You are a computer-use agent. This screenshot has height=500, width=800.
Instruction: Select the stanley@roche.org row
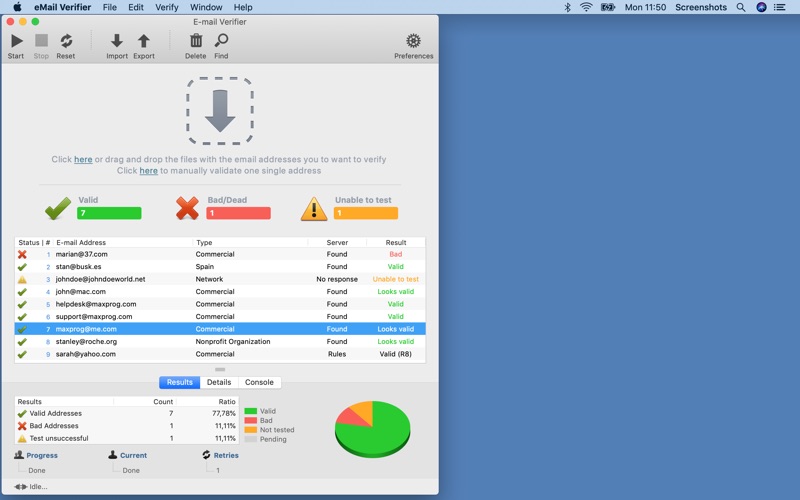pyautogui.click(x=220, y=342)
